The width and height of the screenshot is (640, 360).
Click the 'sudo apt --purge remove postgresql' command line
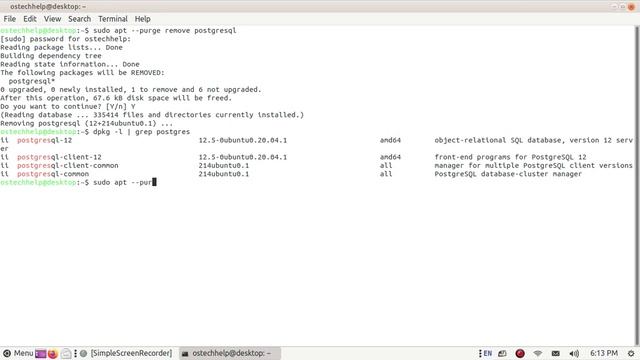(x=165, y=31)
